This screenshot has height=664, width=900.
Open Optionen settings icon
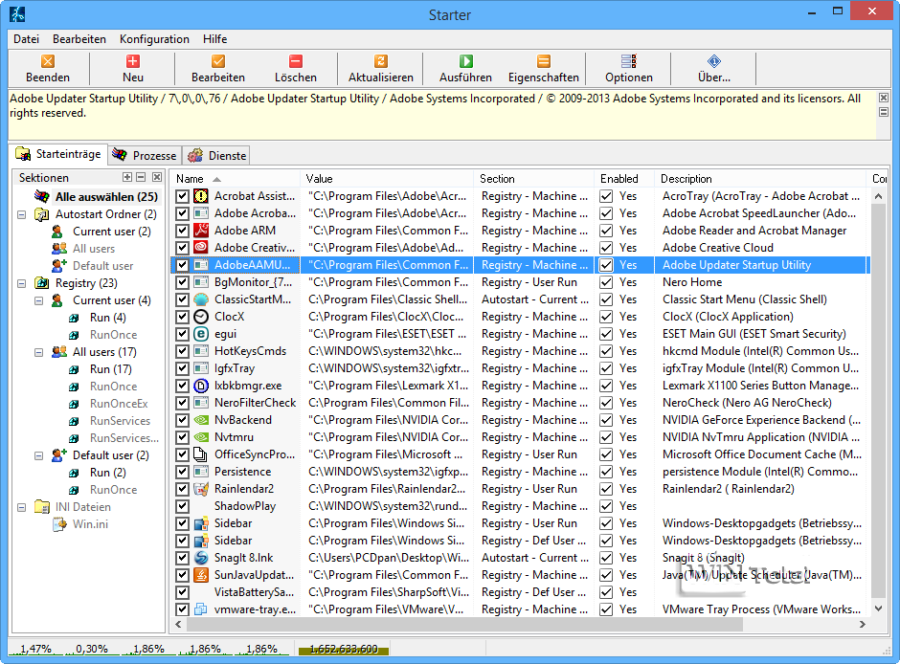[x=628, y=62]
